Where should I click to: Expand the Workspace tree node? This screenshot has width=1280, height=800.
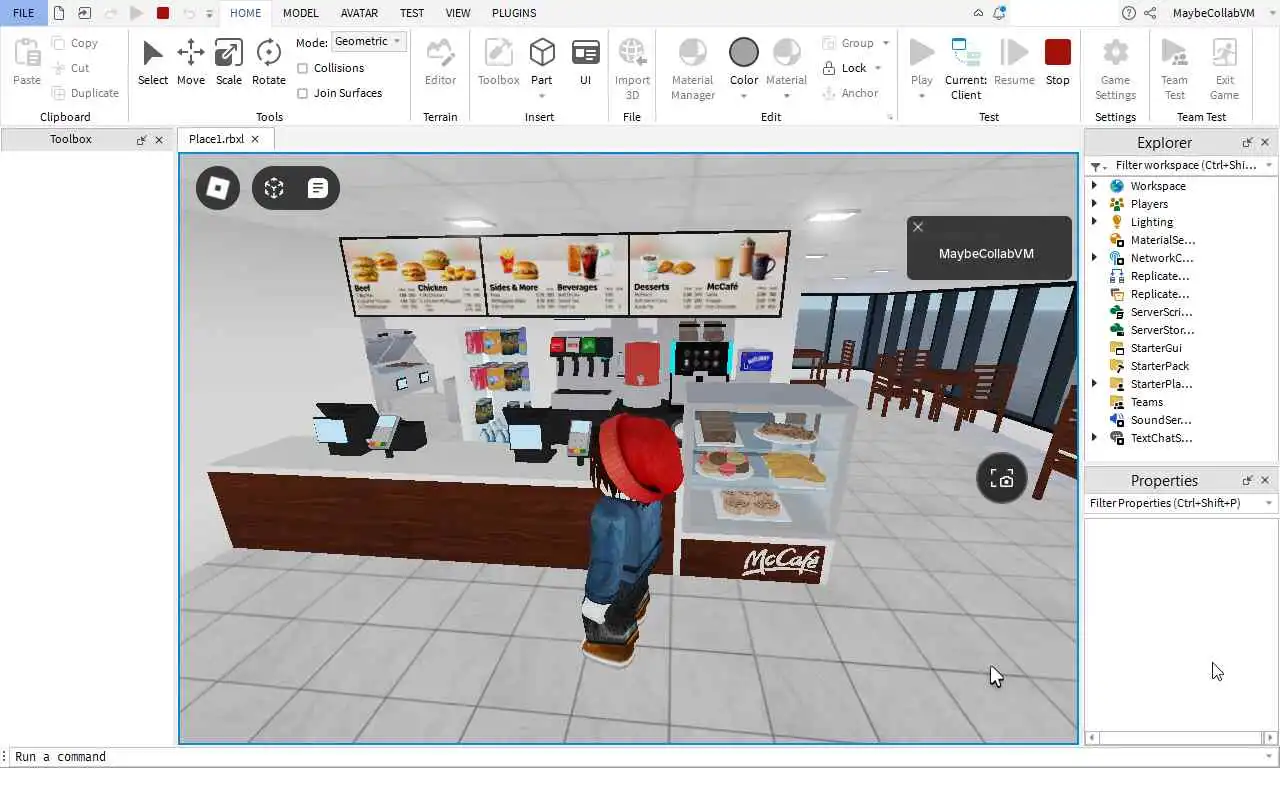point(1094,186)
